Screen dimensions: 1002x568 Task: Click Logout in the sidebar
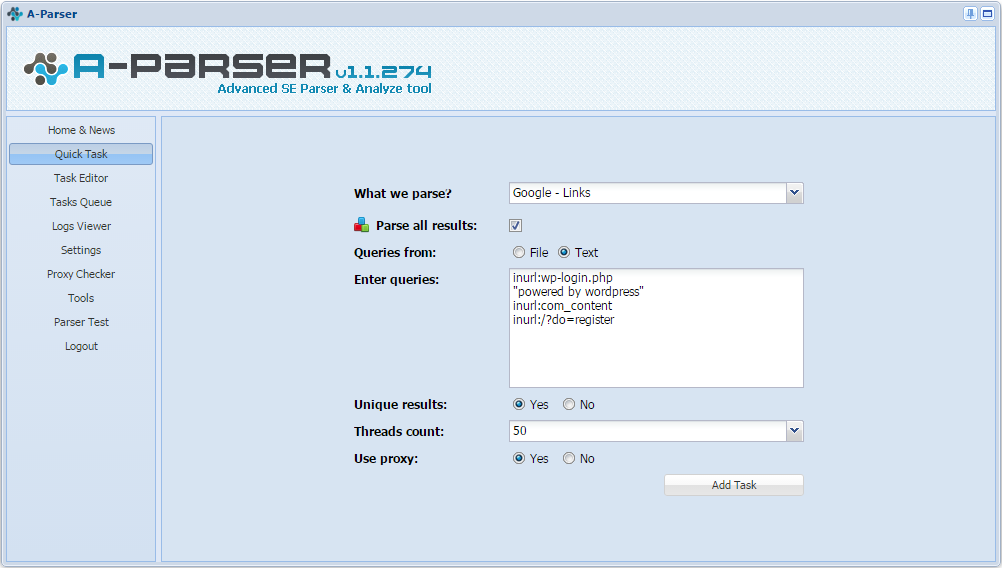[81, 346]
